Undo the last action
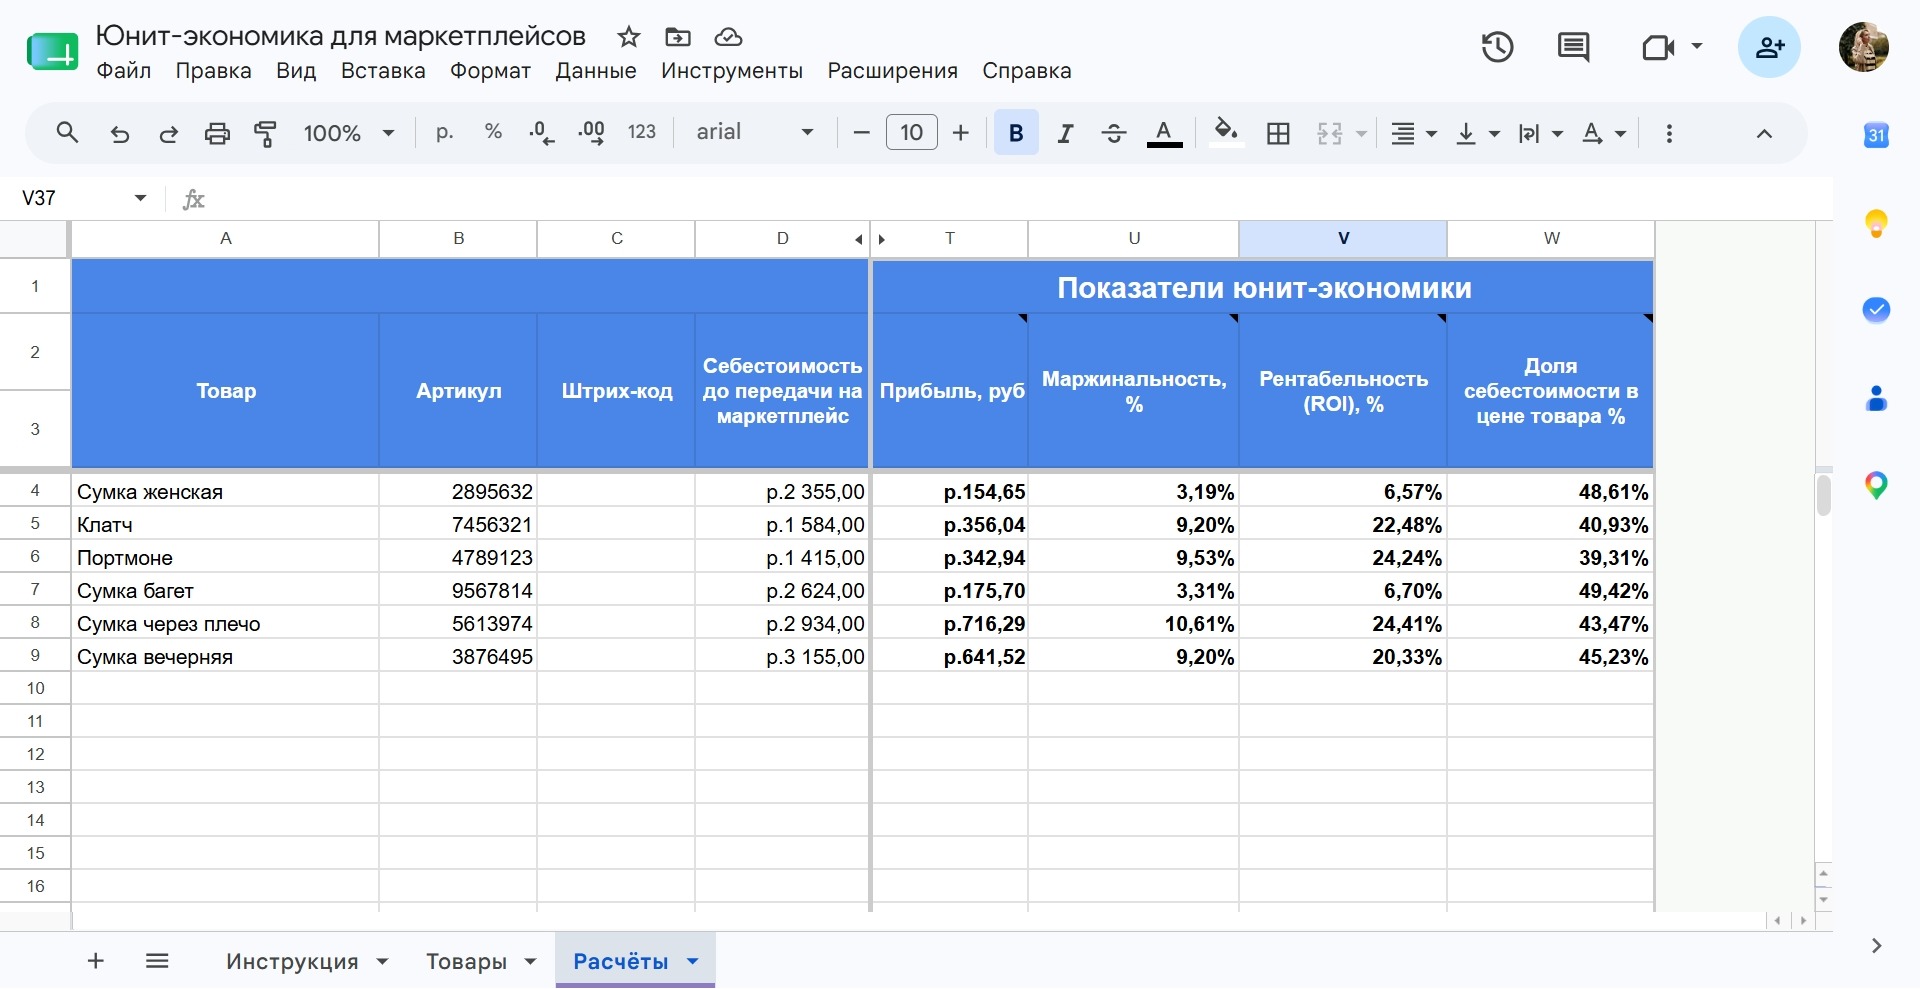Viewport: 1920px width, 989px height. pos(119,133)
